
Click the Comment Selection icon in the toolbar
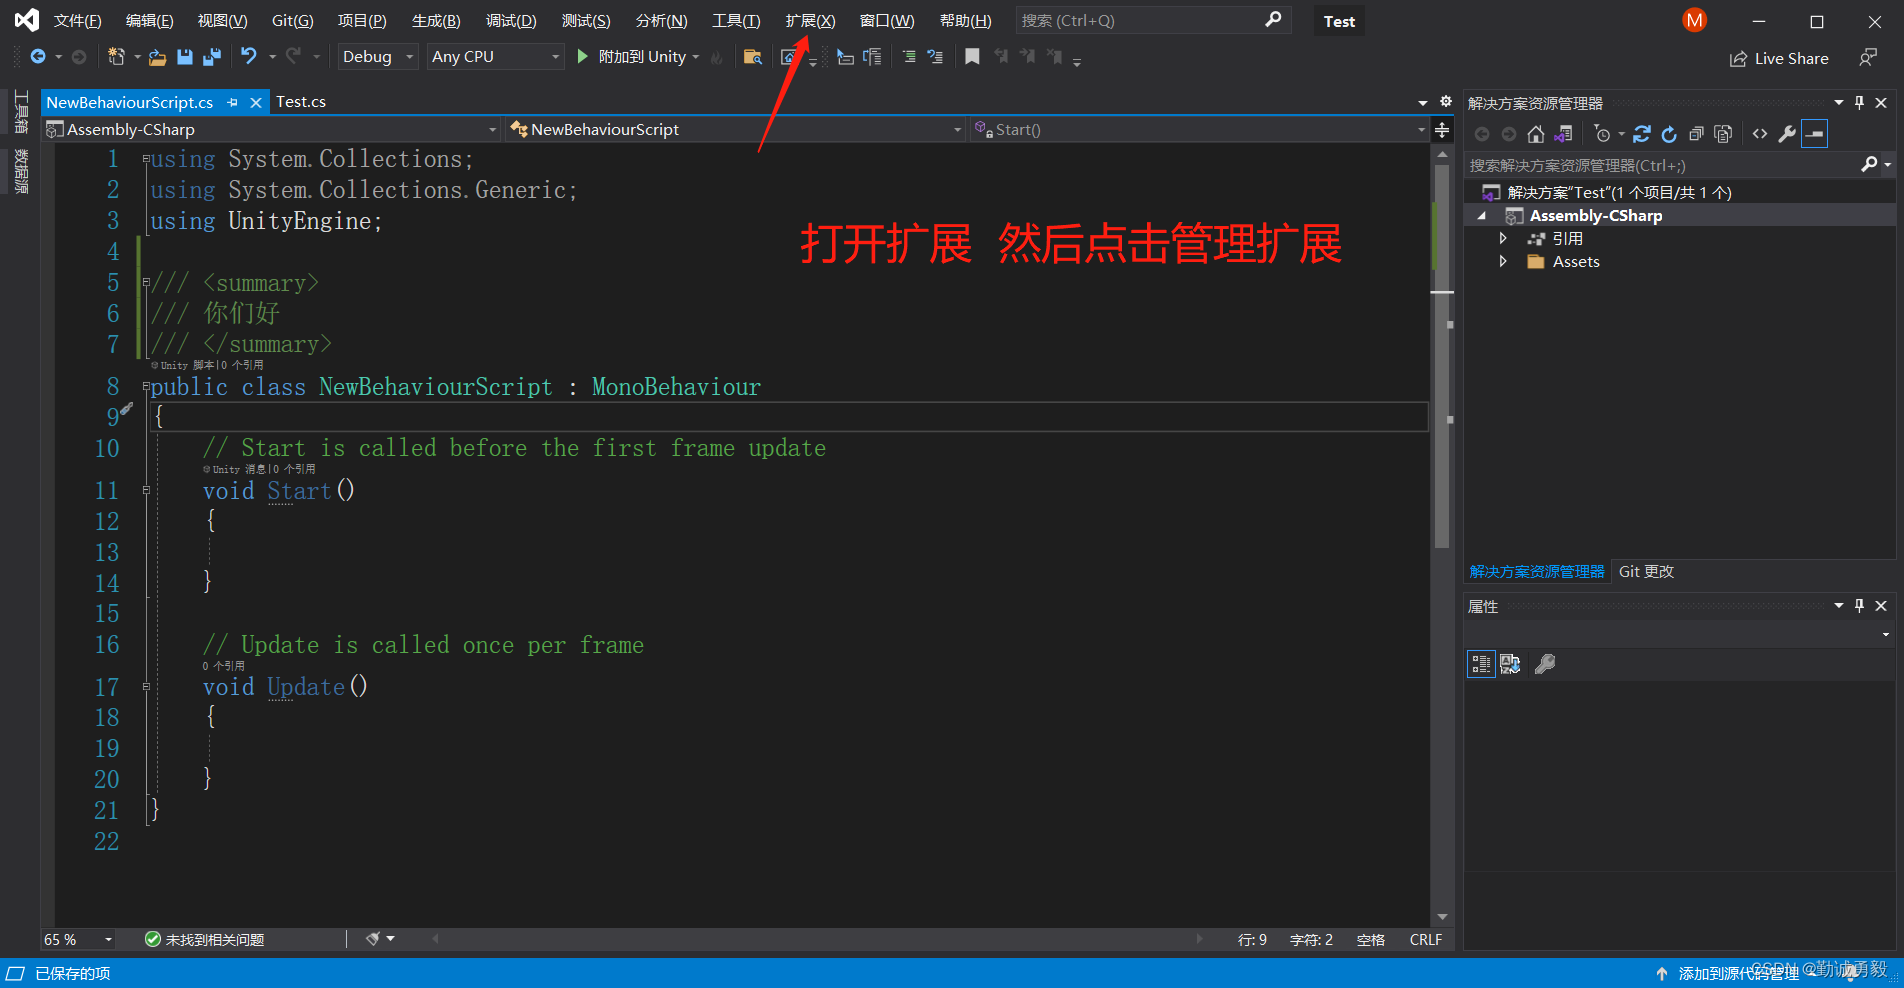pyautogui.click(x=909, y=57)
